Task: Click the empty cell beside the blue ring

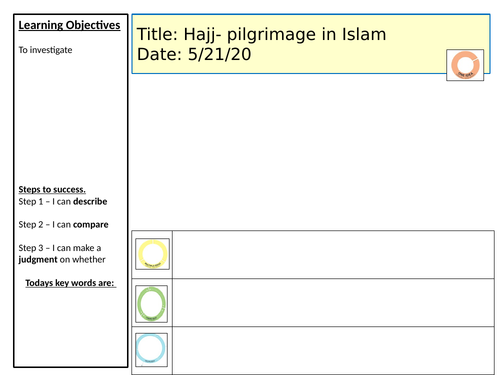Action: (x=333, y=351)
